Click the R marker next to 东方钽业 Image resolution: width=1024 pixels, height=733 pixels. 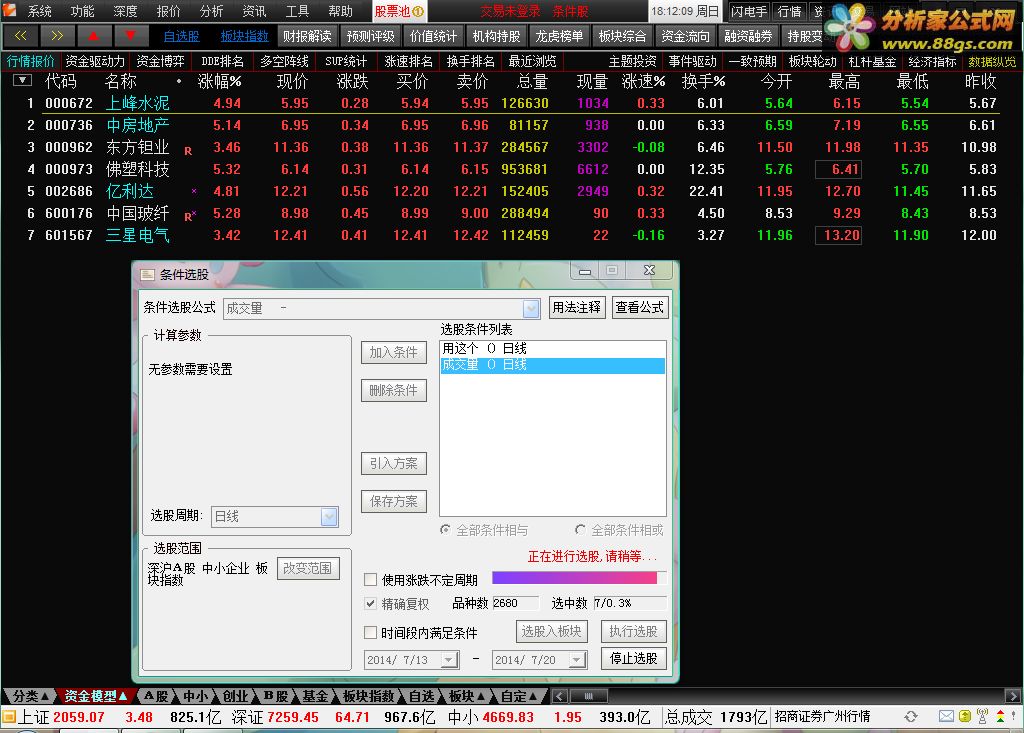pyautogui.click(x=188, y=151)
